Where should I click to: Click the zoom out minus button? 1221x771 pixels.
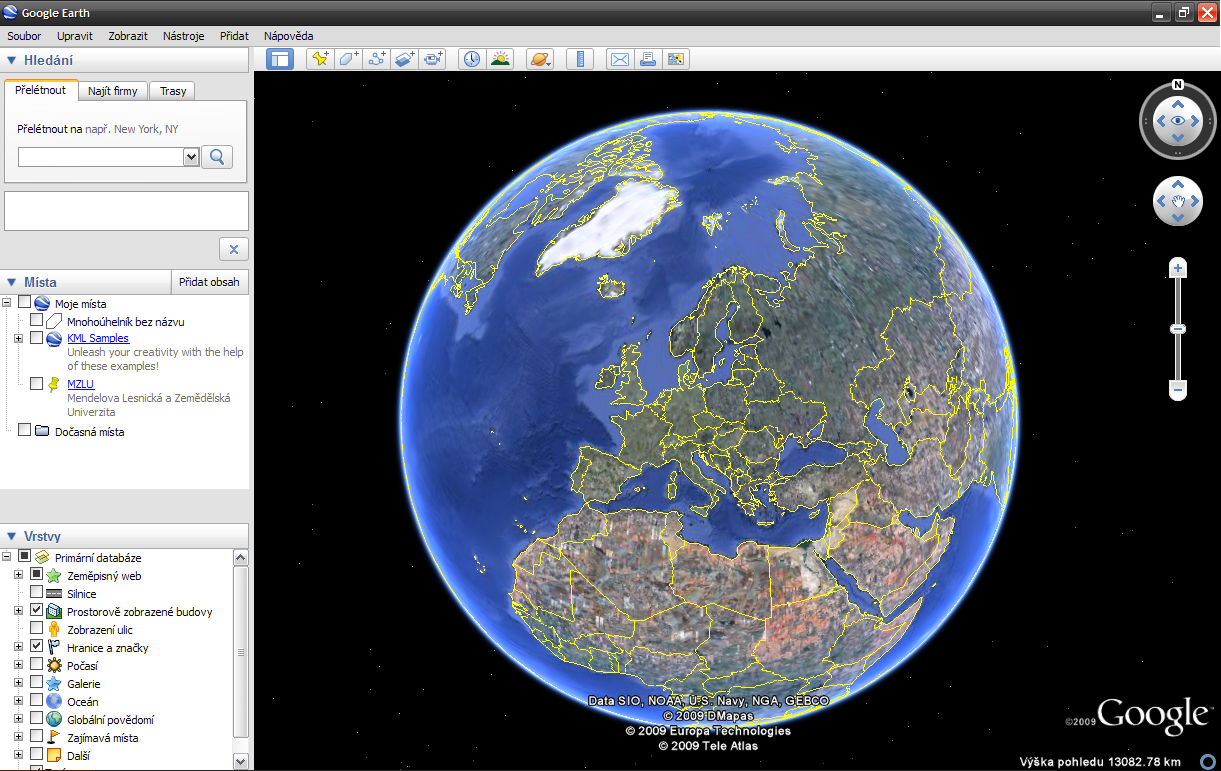coord(1178,389)
